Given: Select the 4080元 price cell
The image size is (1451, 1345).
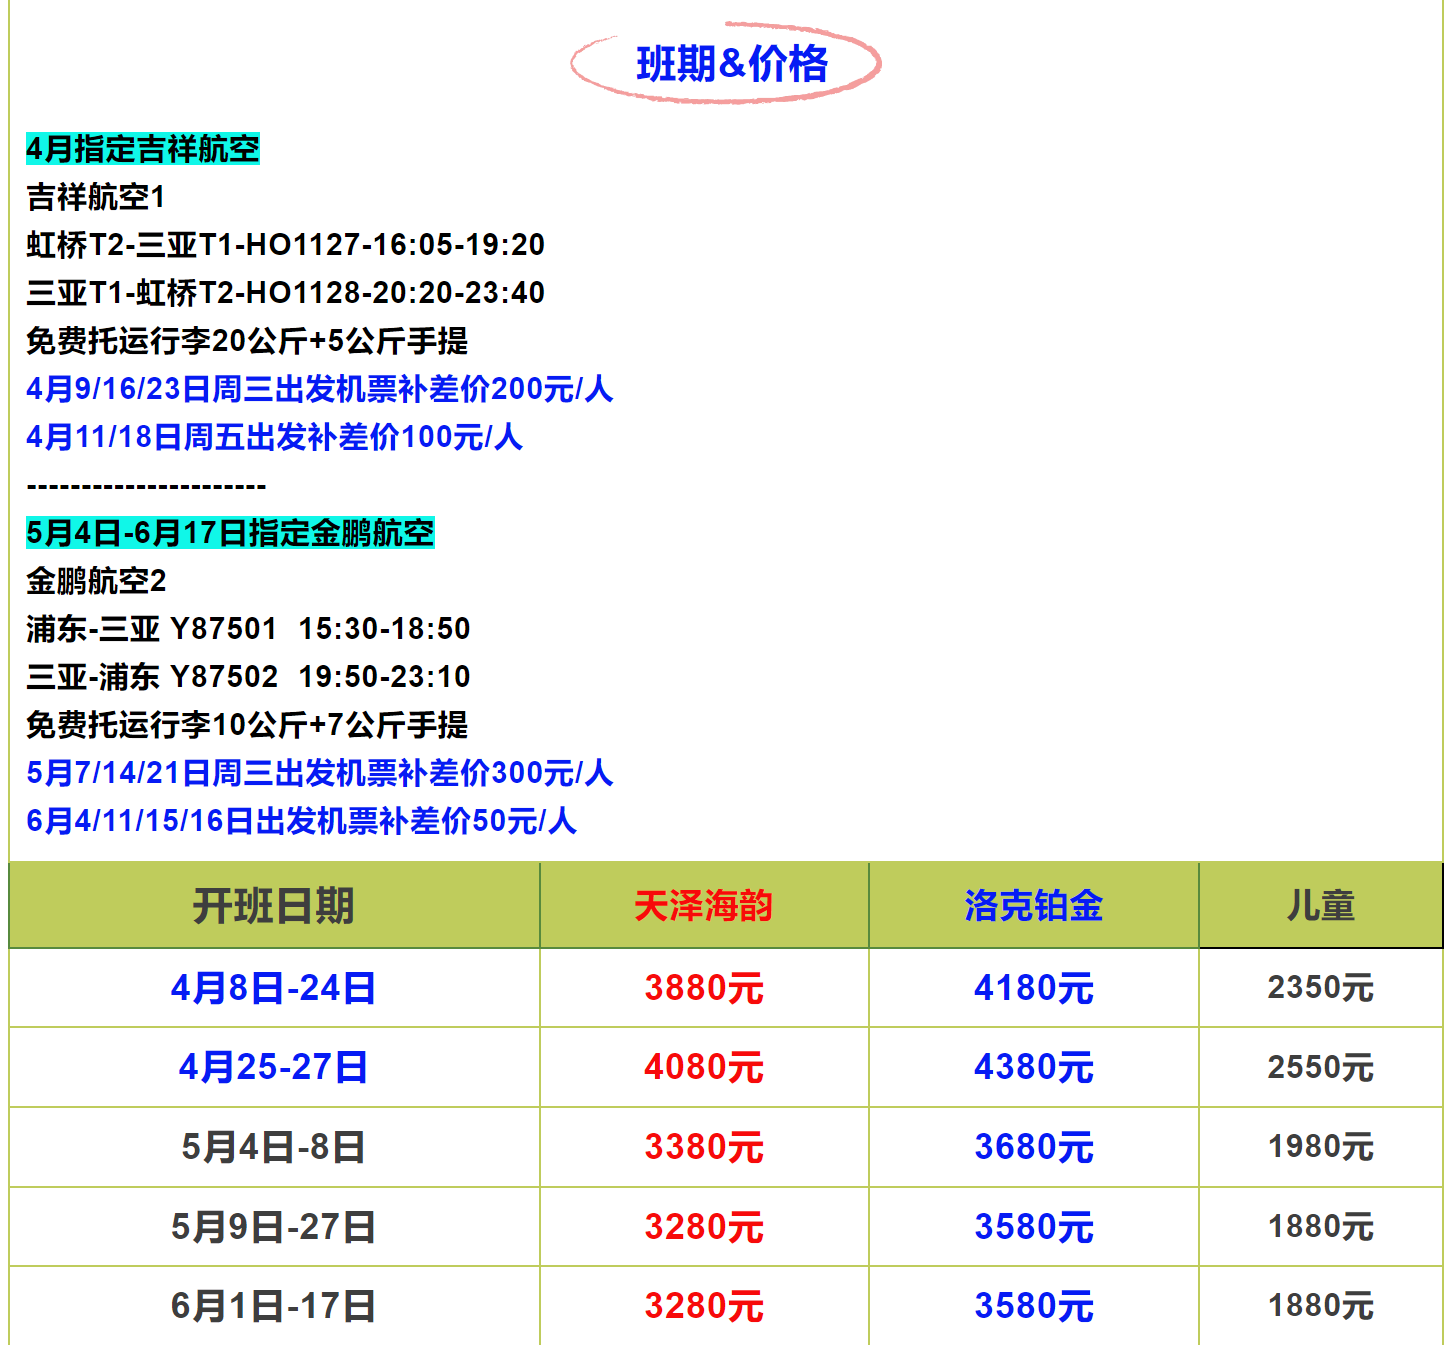Looking at the screenshot, I should pos(704,1067).
